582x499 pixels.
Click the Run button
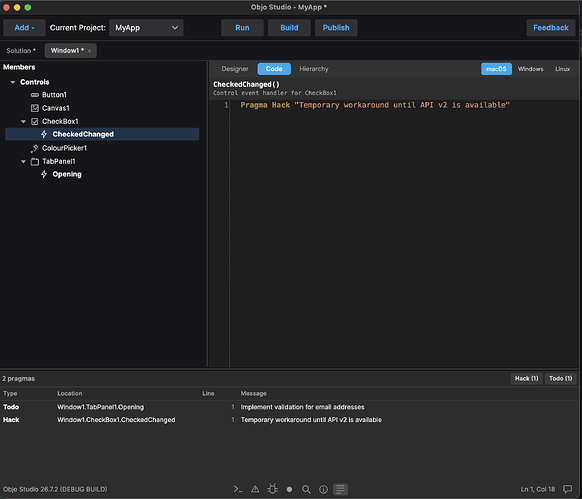242,28
